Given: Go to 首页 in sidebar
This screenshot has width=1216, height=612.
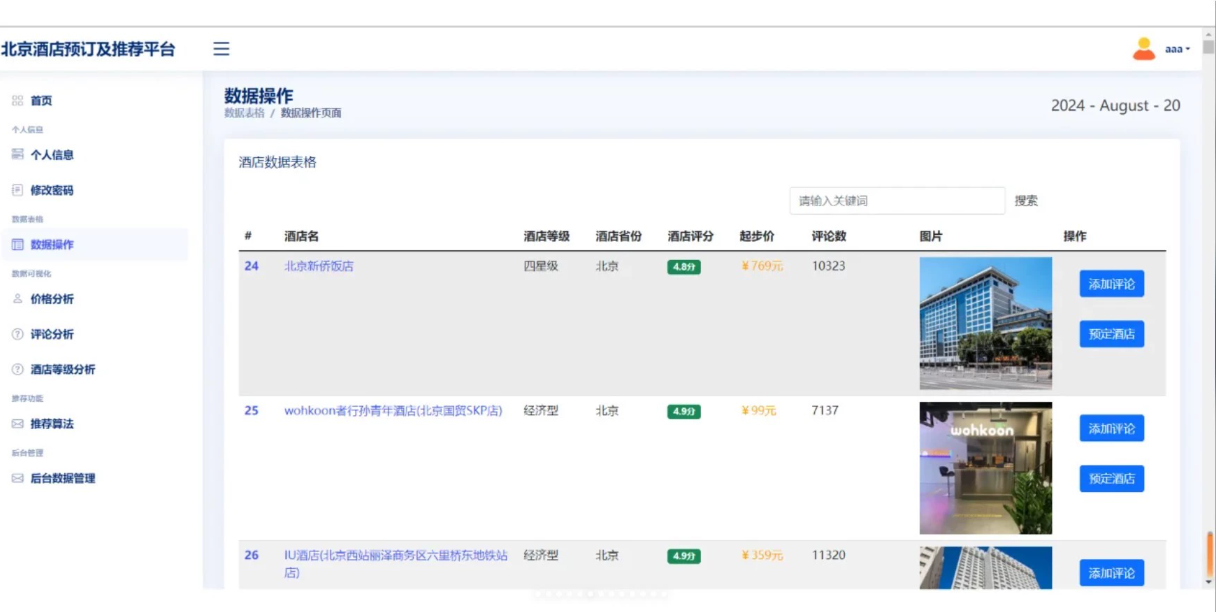Looking at the screenshot, I should click(x=41, y=101).
